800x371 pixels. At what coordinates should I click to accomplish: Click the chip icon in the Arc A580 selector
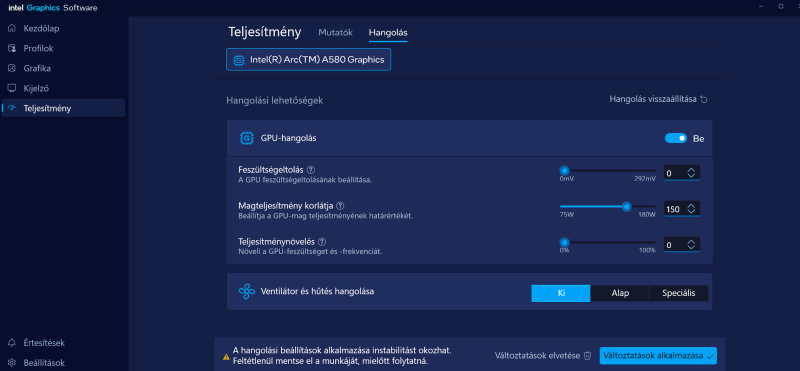pyautogui.click(x=238, y=60)
